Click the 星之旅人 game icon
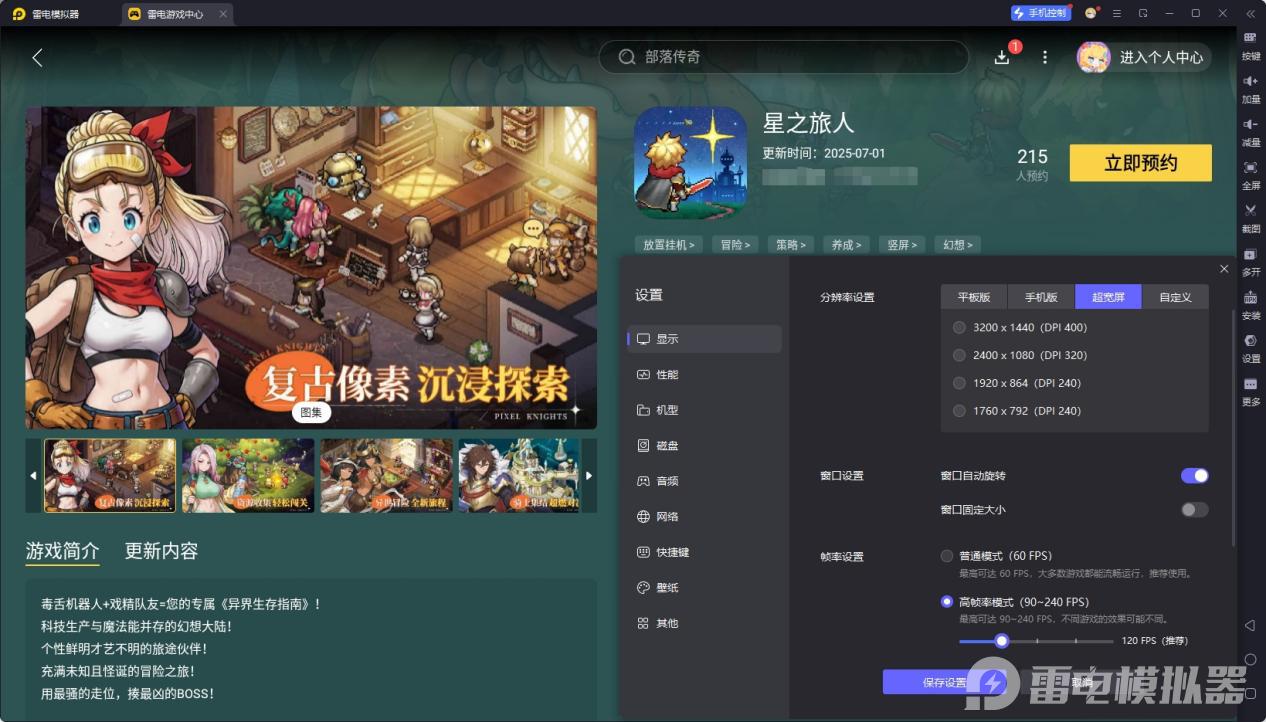This screenshot has height=722, width=1266. pyautogui.click(x=691, y=163)
